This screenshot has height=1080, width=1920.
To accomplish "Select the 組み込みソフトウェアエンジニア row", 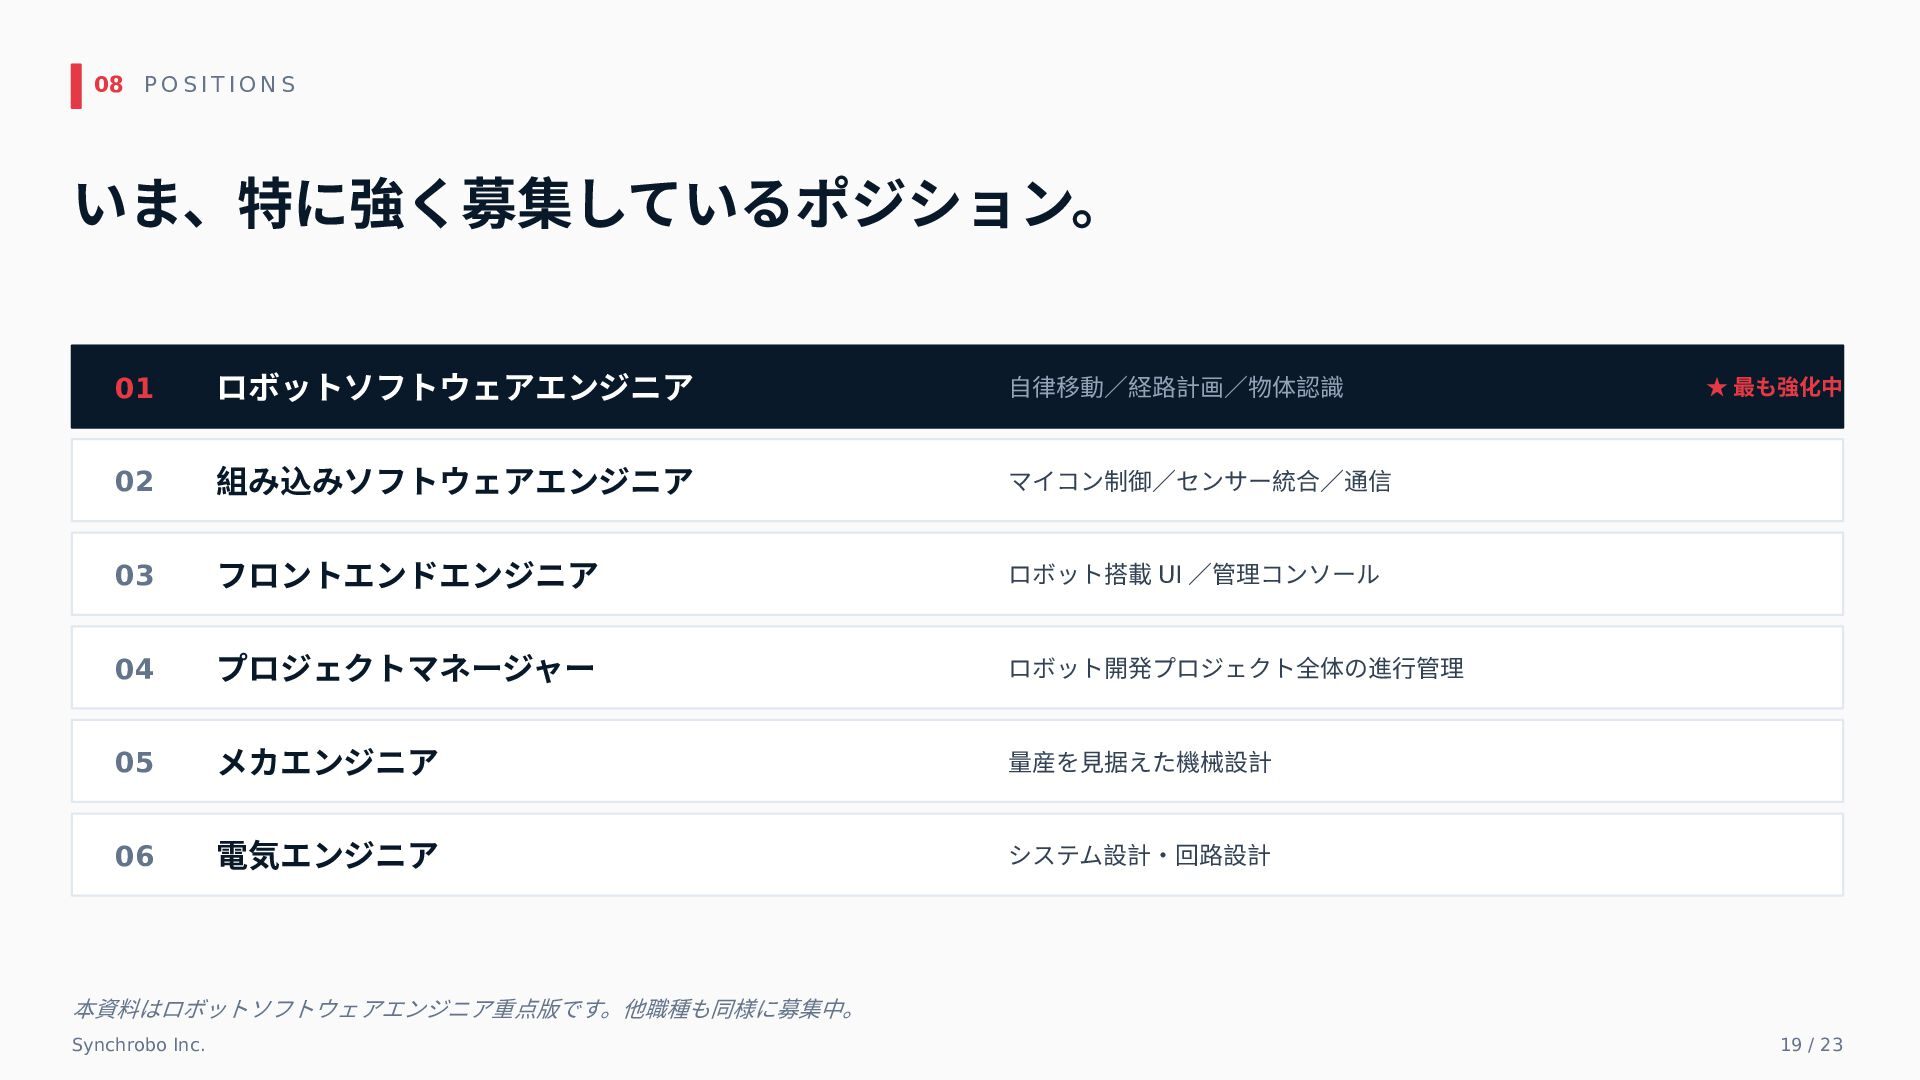I will 957,481.
